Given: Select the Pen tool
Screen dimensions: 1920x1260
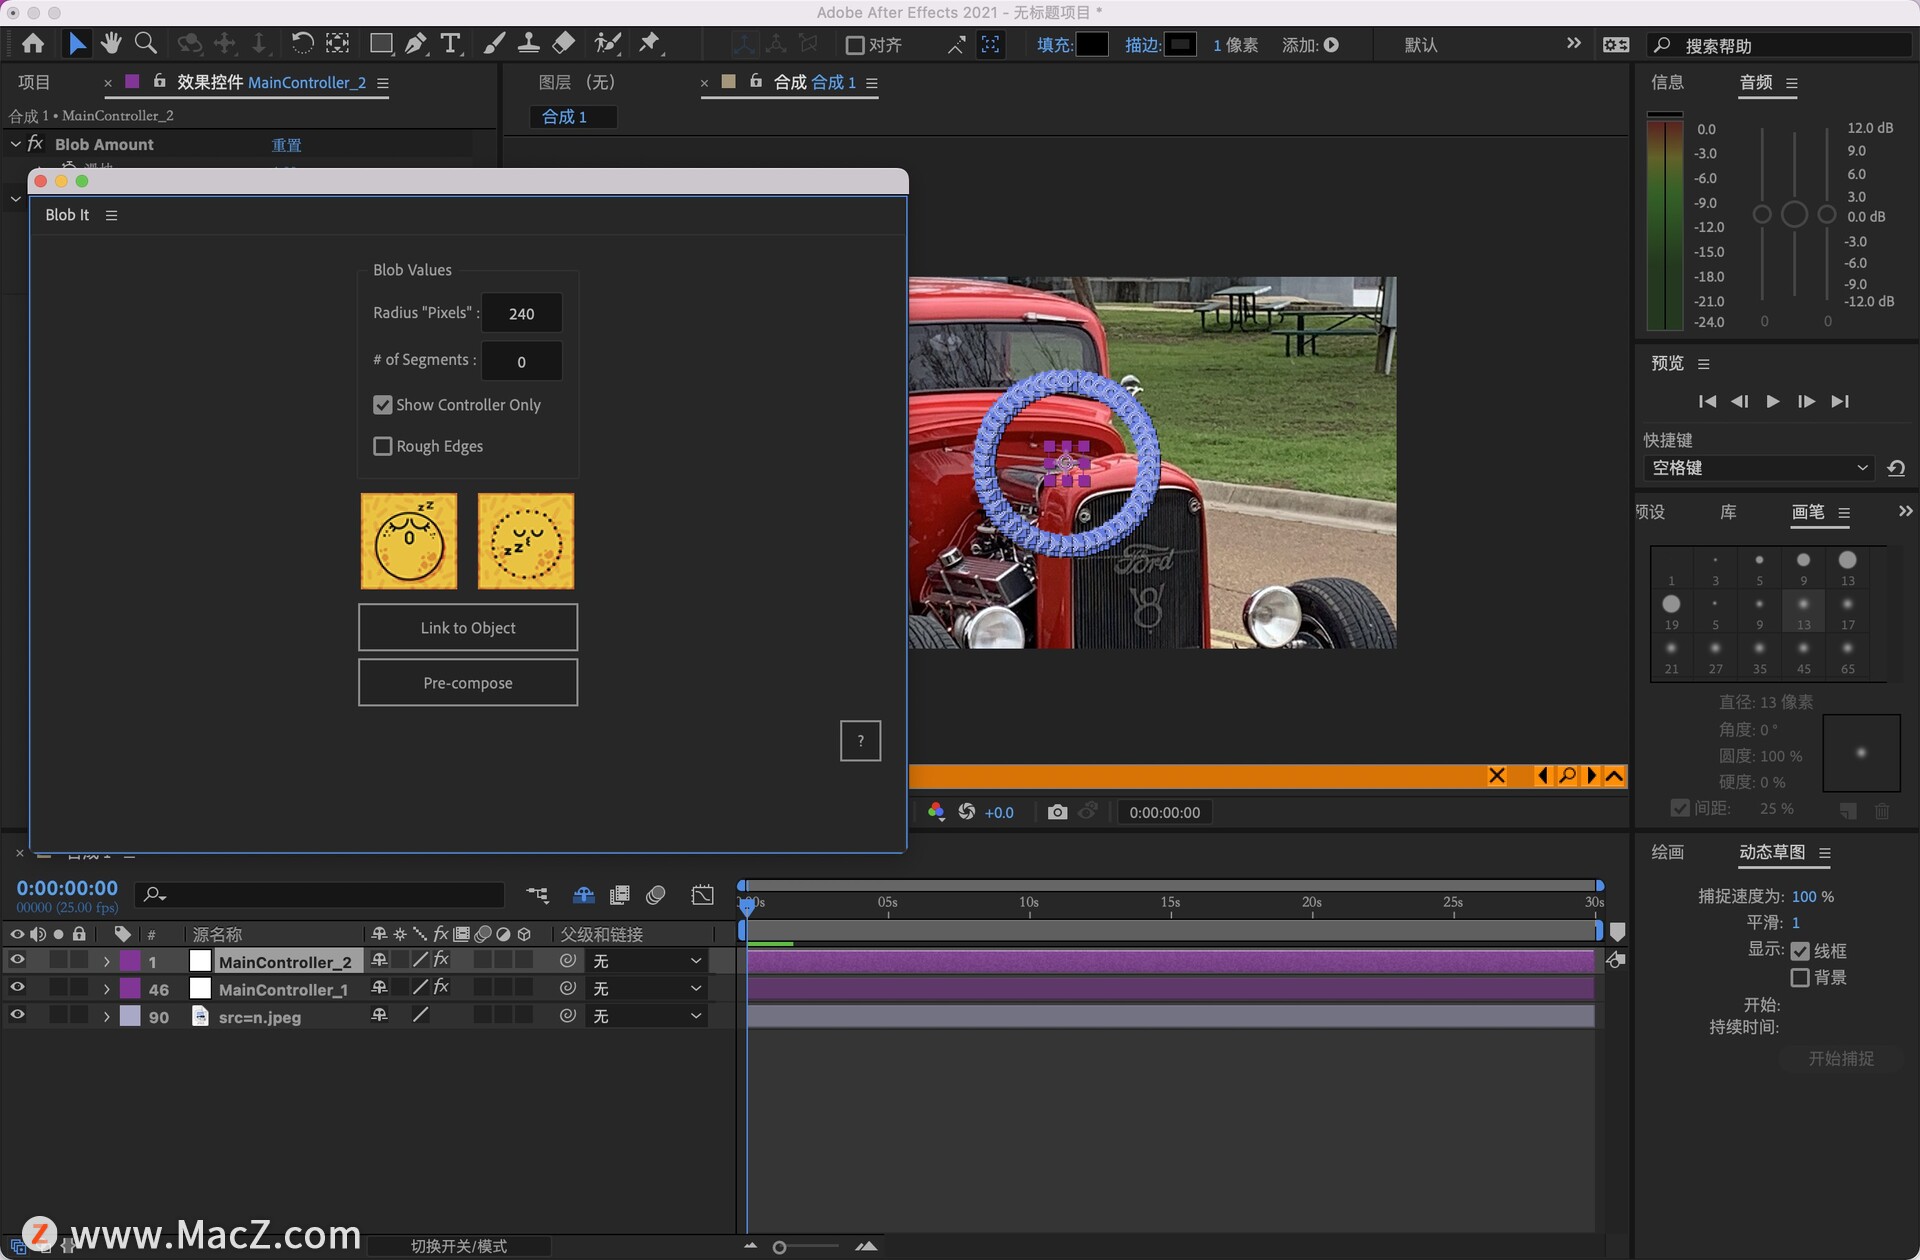Looking at the screenshot, I should (416, 43).
